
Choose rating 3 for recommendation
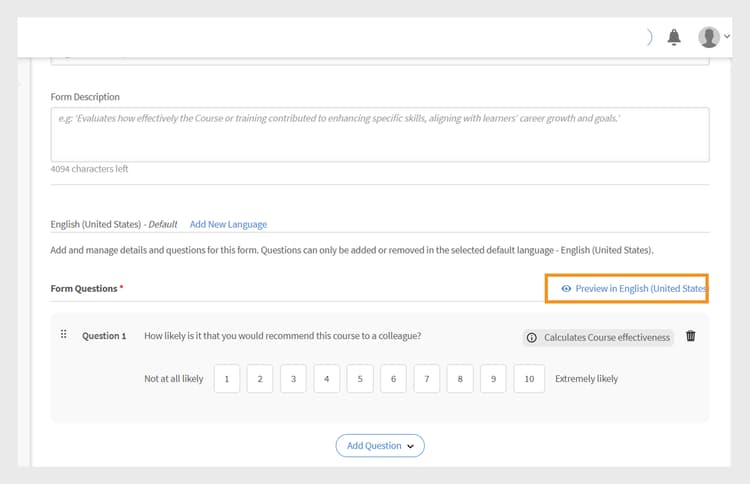(x=293, y=379)
